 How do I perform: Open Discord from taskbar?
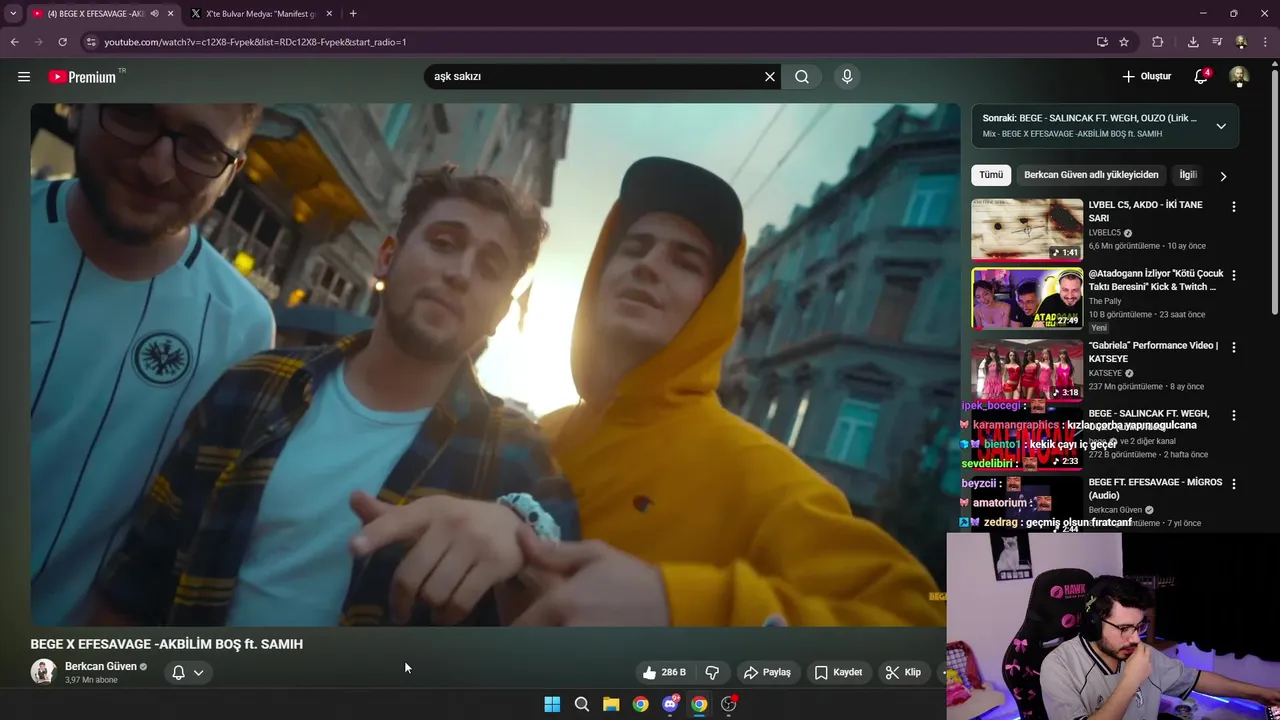coord(670,704)
